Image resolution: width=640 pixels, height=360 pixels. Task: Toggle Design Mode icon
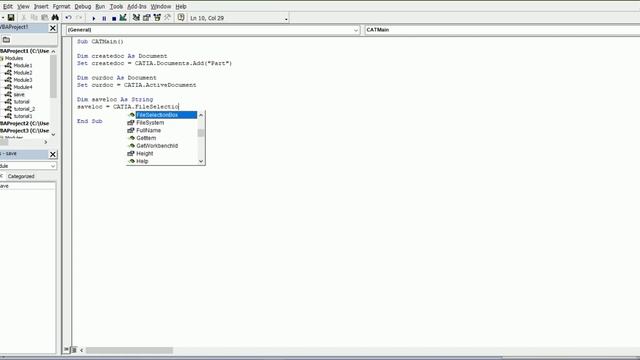tap(123, 18)
